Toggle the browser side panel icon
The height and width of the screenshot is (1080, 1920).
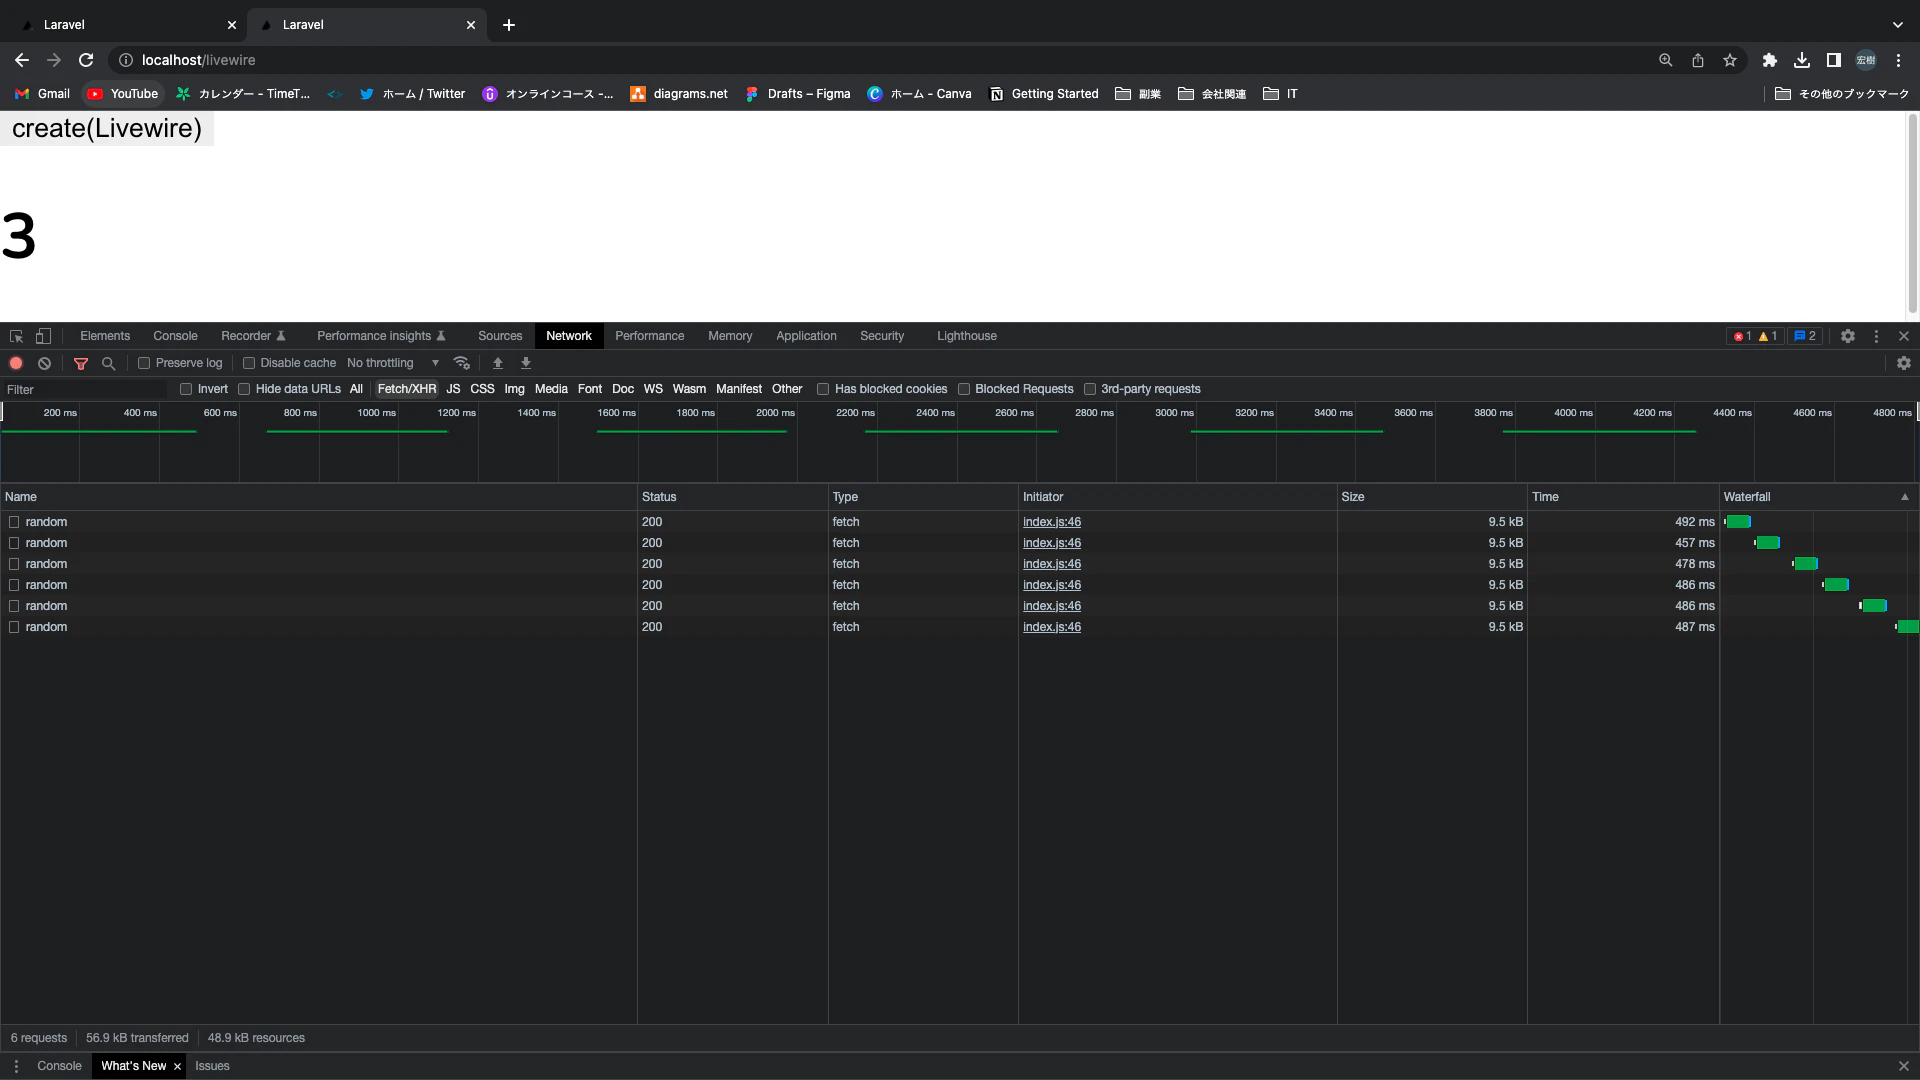tap(1834, 60)
